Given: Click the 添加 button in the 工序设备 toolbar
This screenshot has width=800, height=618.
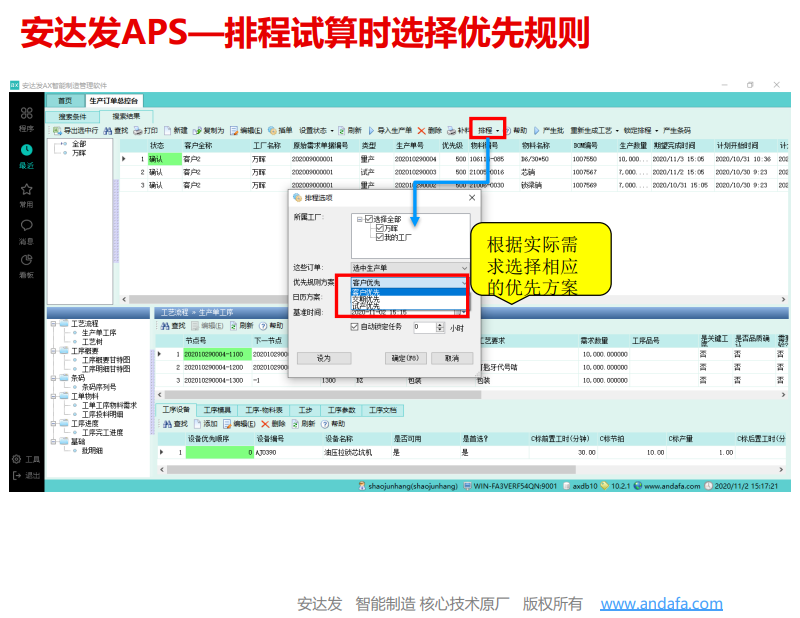Looking at the screenshot, I should point(206,424).
